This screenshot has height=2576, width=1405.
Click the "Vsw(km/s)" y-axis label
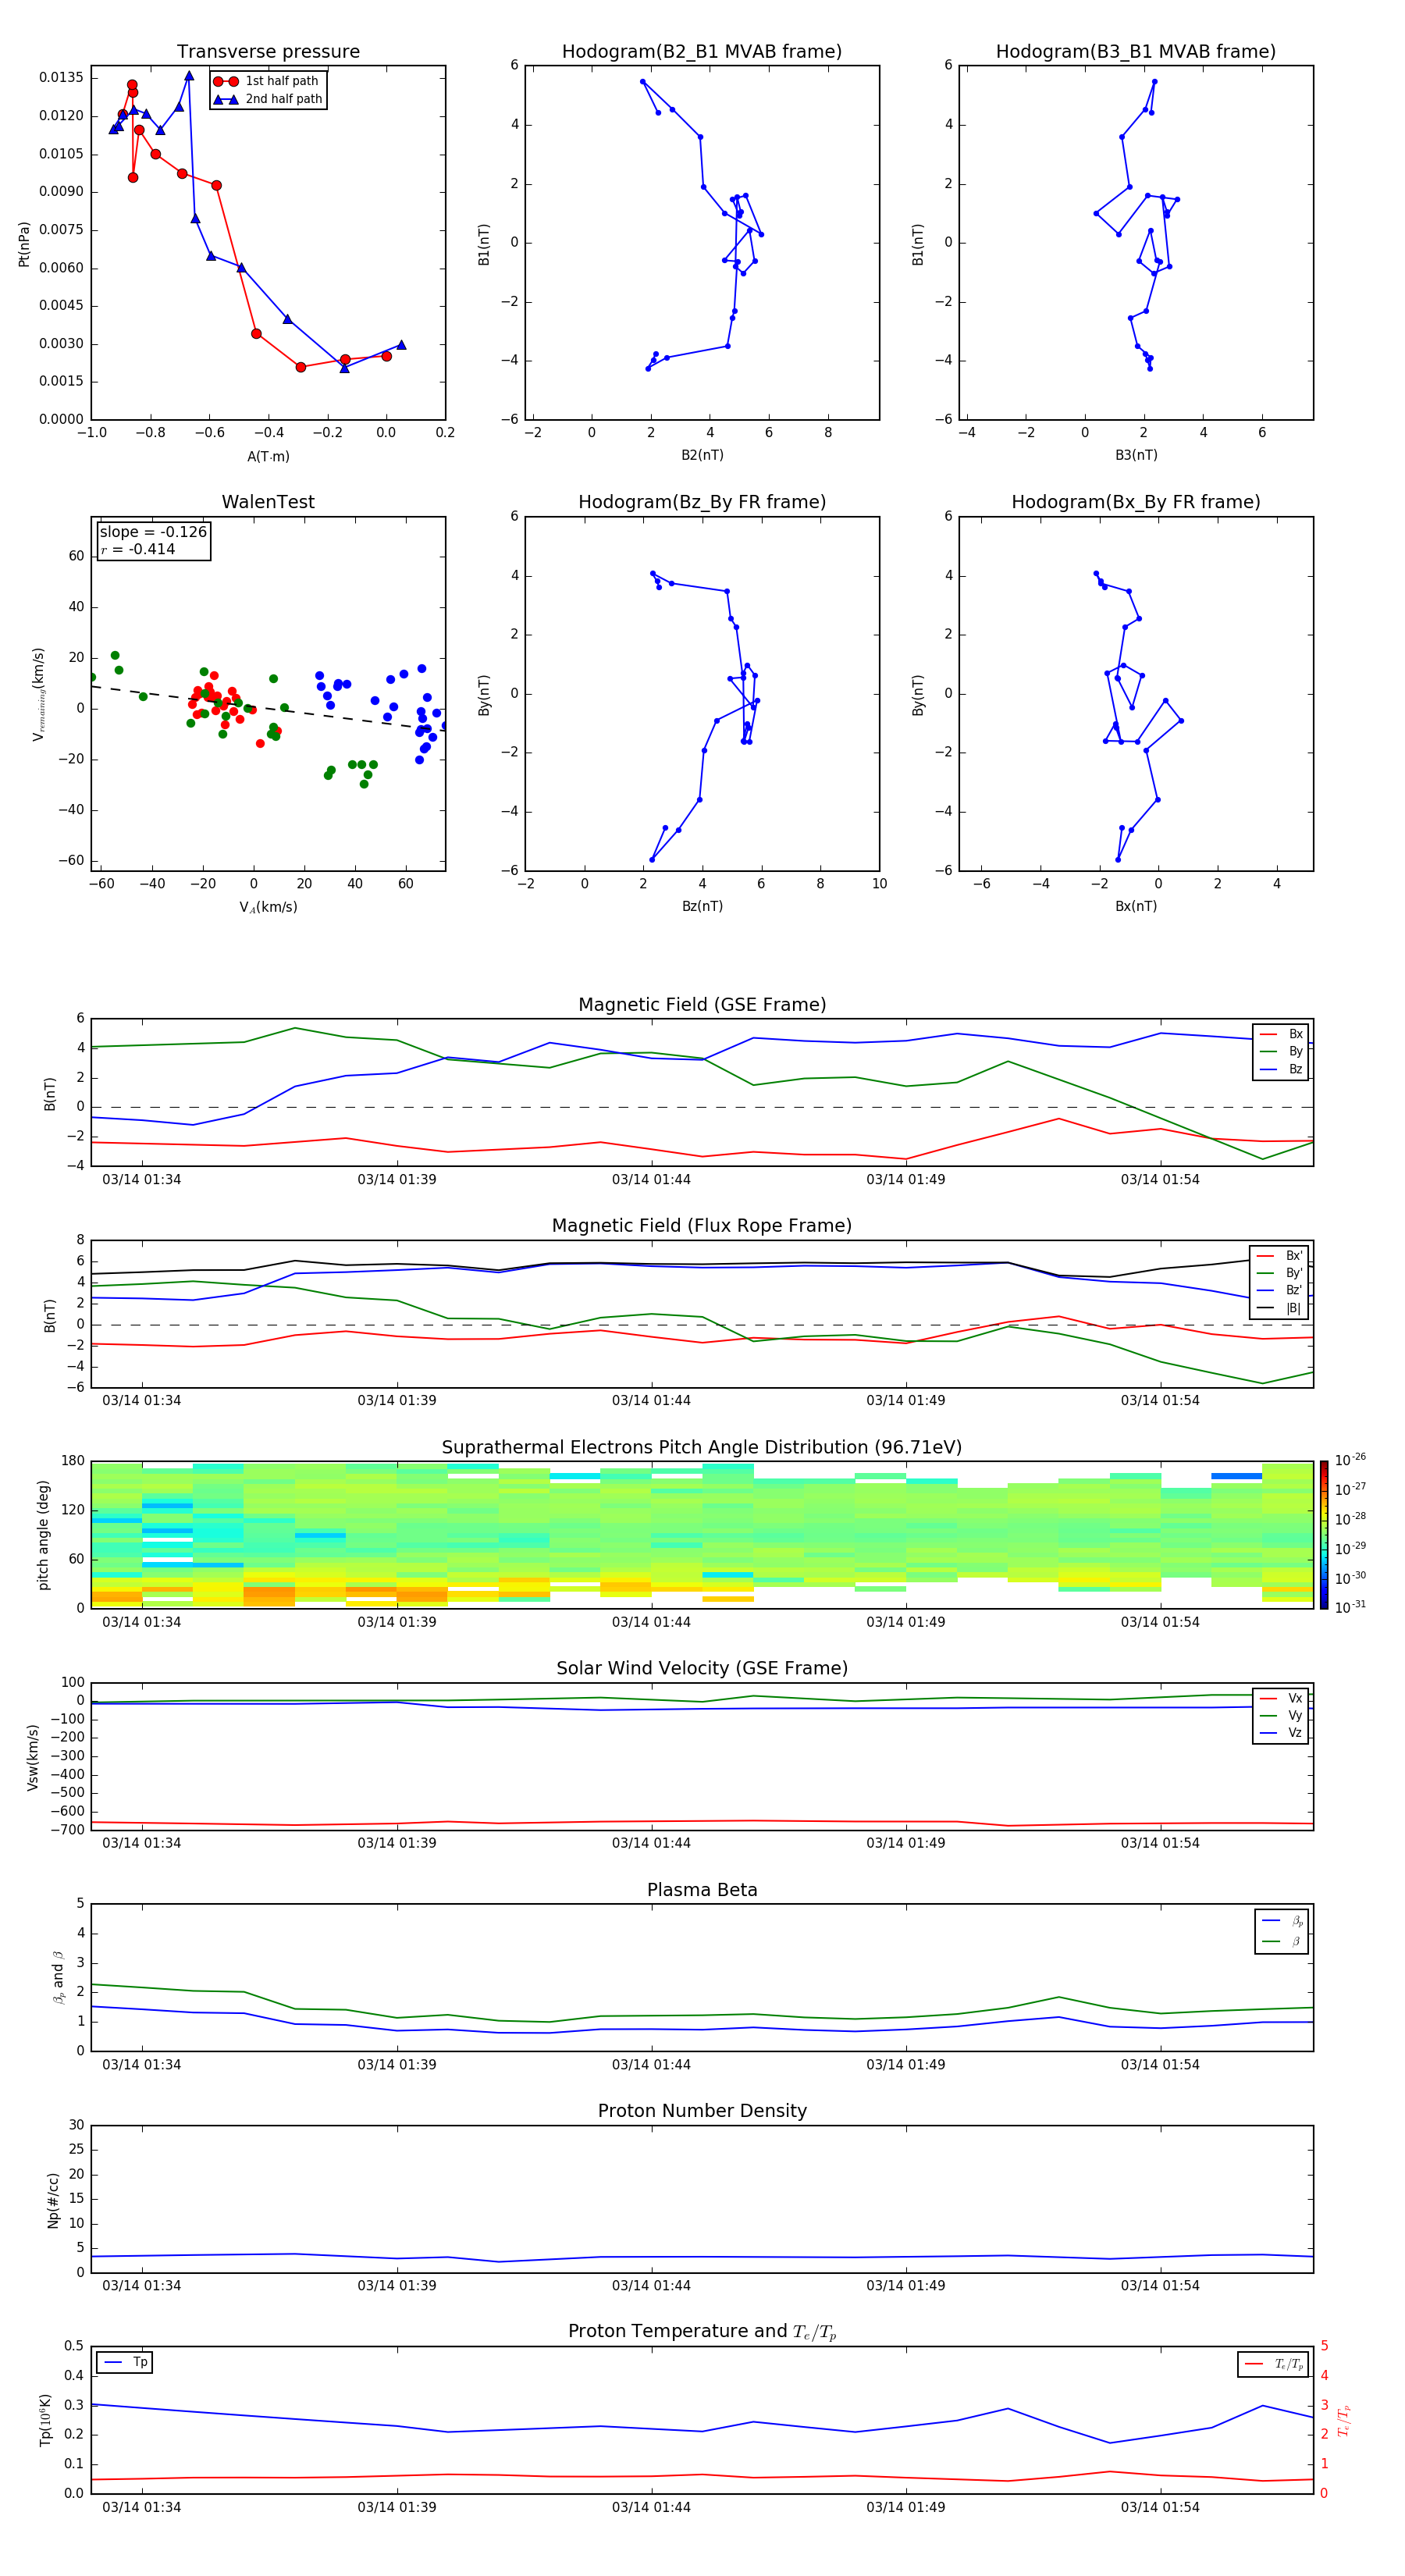click(x=33, y=1757)
